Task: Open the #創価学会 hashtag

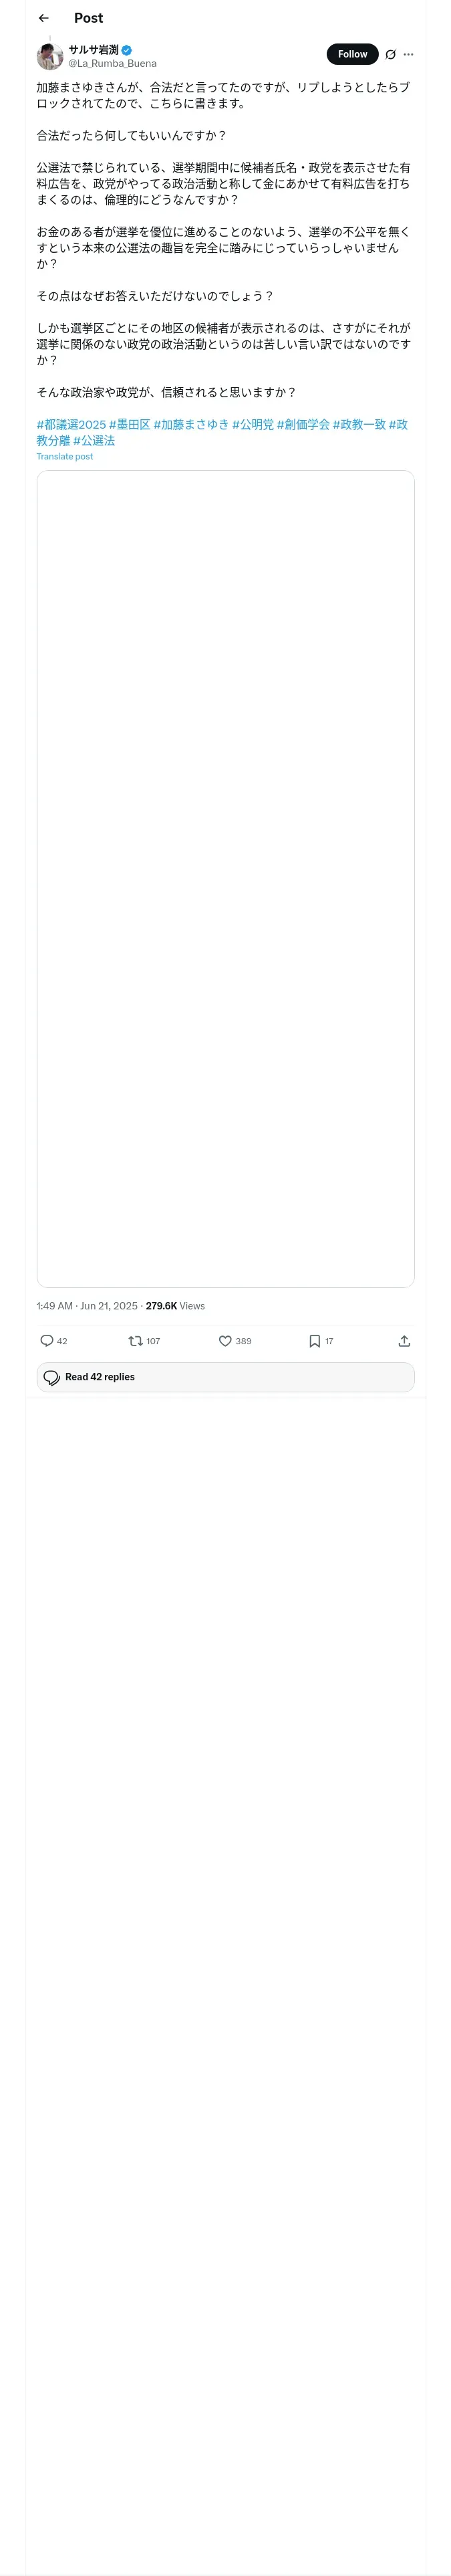Action: click(x=303, y=424)
